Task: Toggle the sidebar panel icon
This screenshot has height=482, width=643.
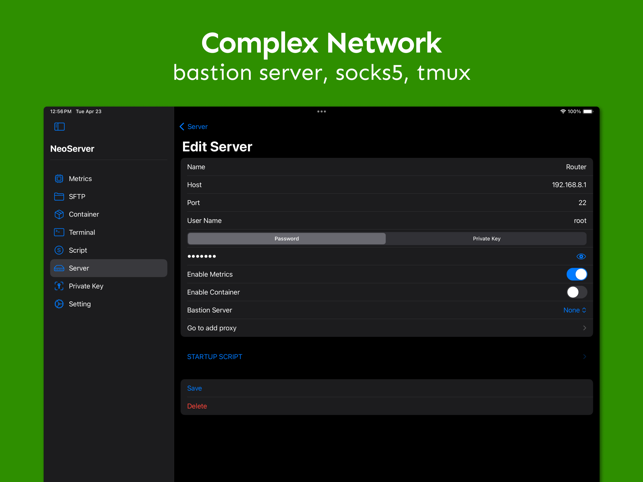Action: point(59,127)
